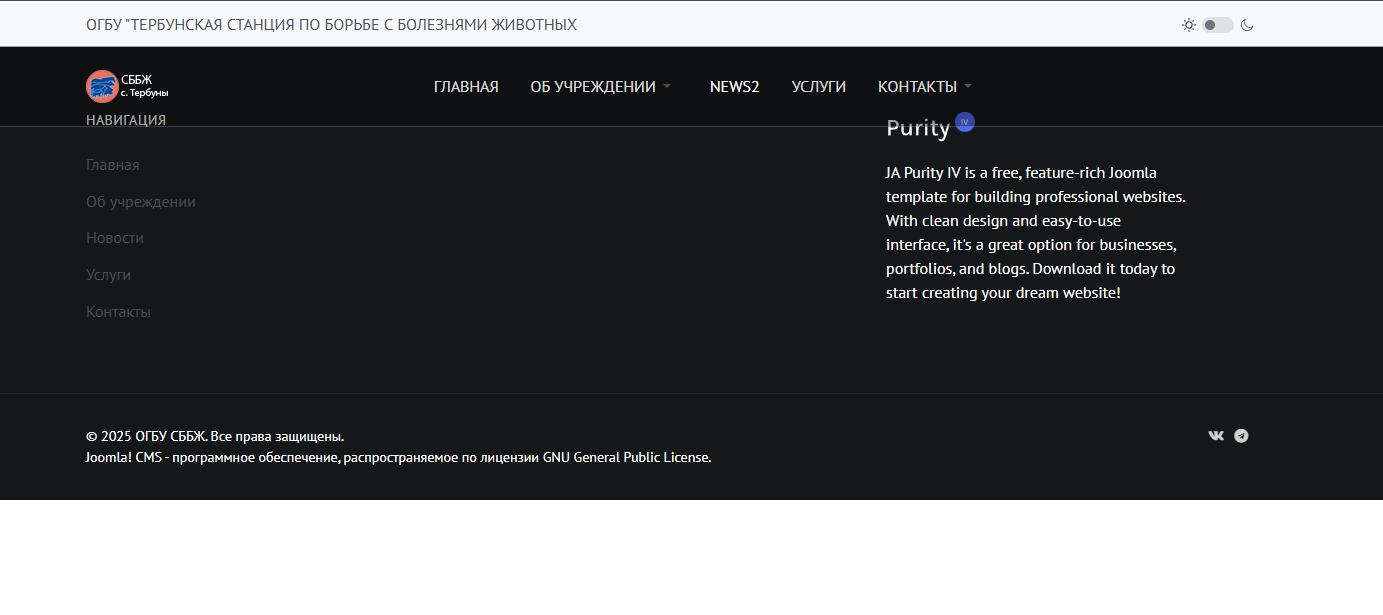
Task: Click the sun icon for light mode
Action: tap(1188, 25)
